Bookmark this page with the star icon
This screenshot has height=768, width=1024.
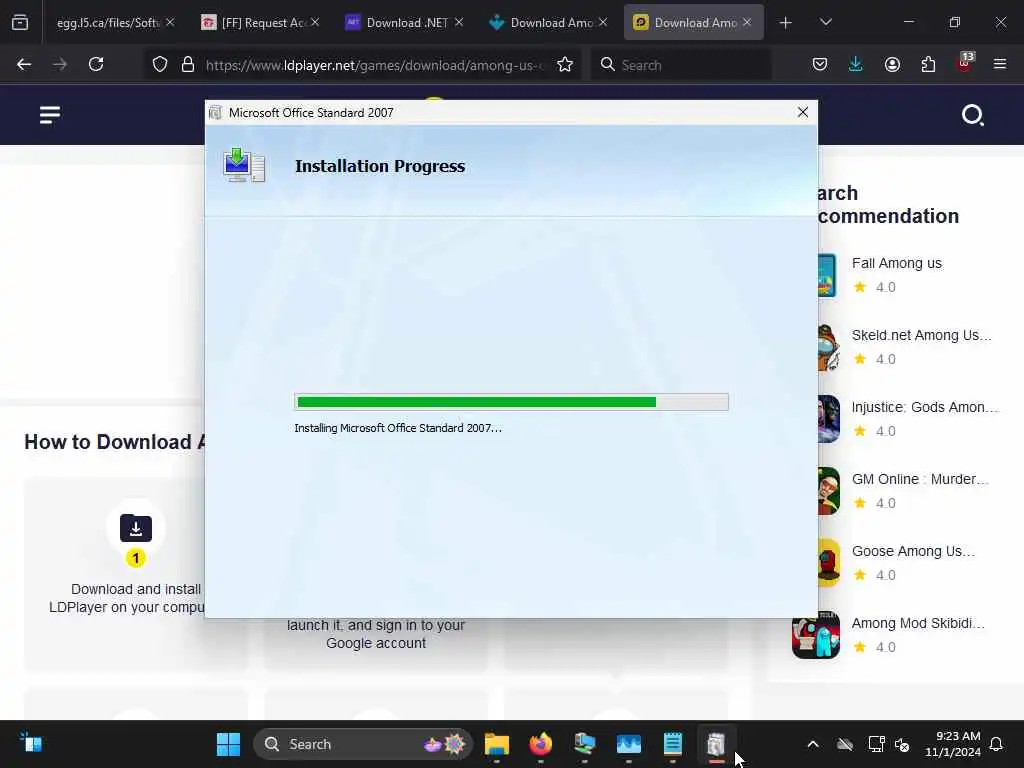[565, 65]
